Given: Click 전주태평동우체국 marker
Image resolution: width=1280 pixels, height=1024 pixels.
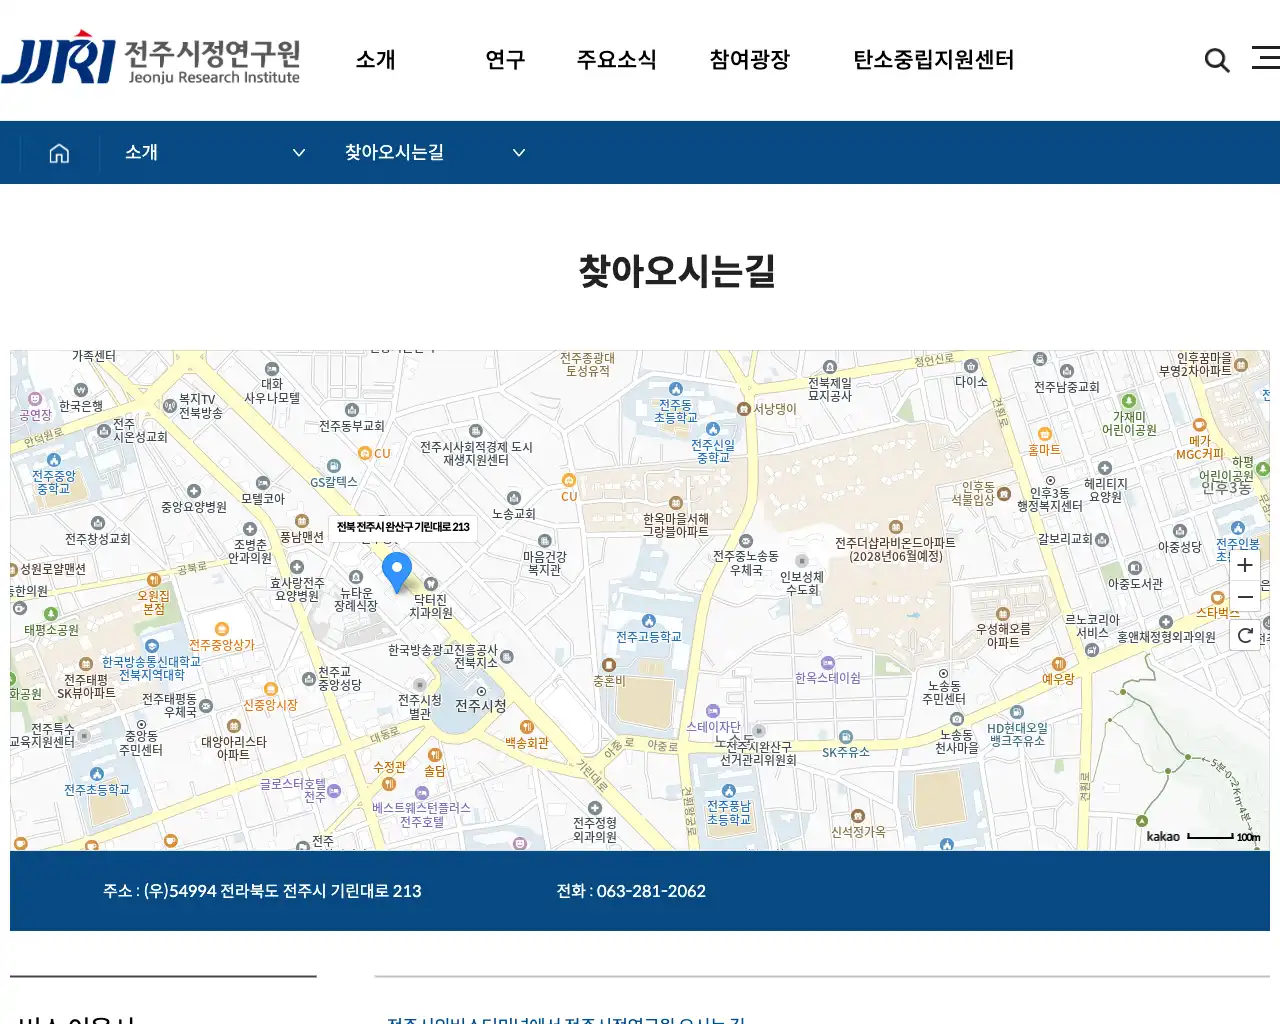Looking at the screenshot, I should pos(206,706).
